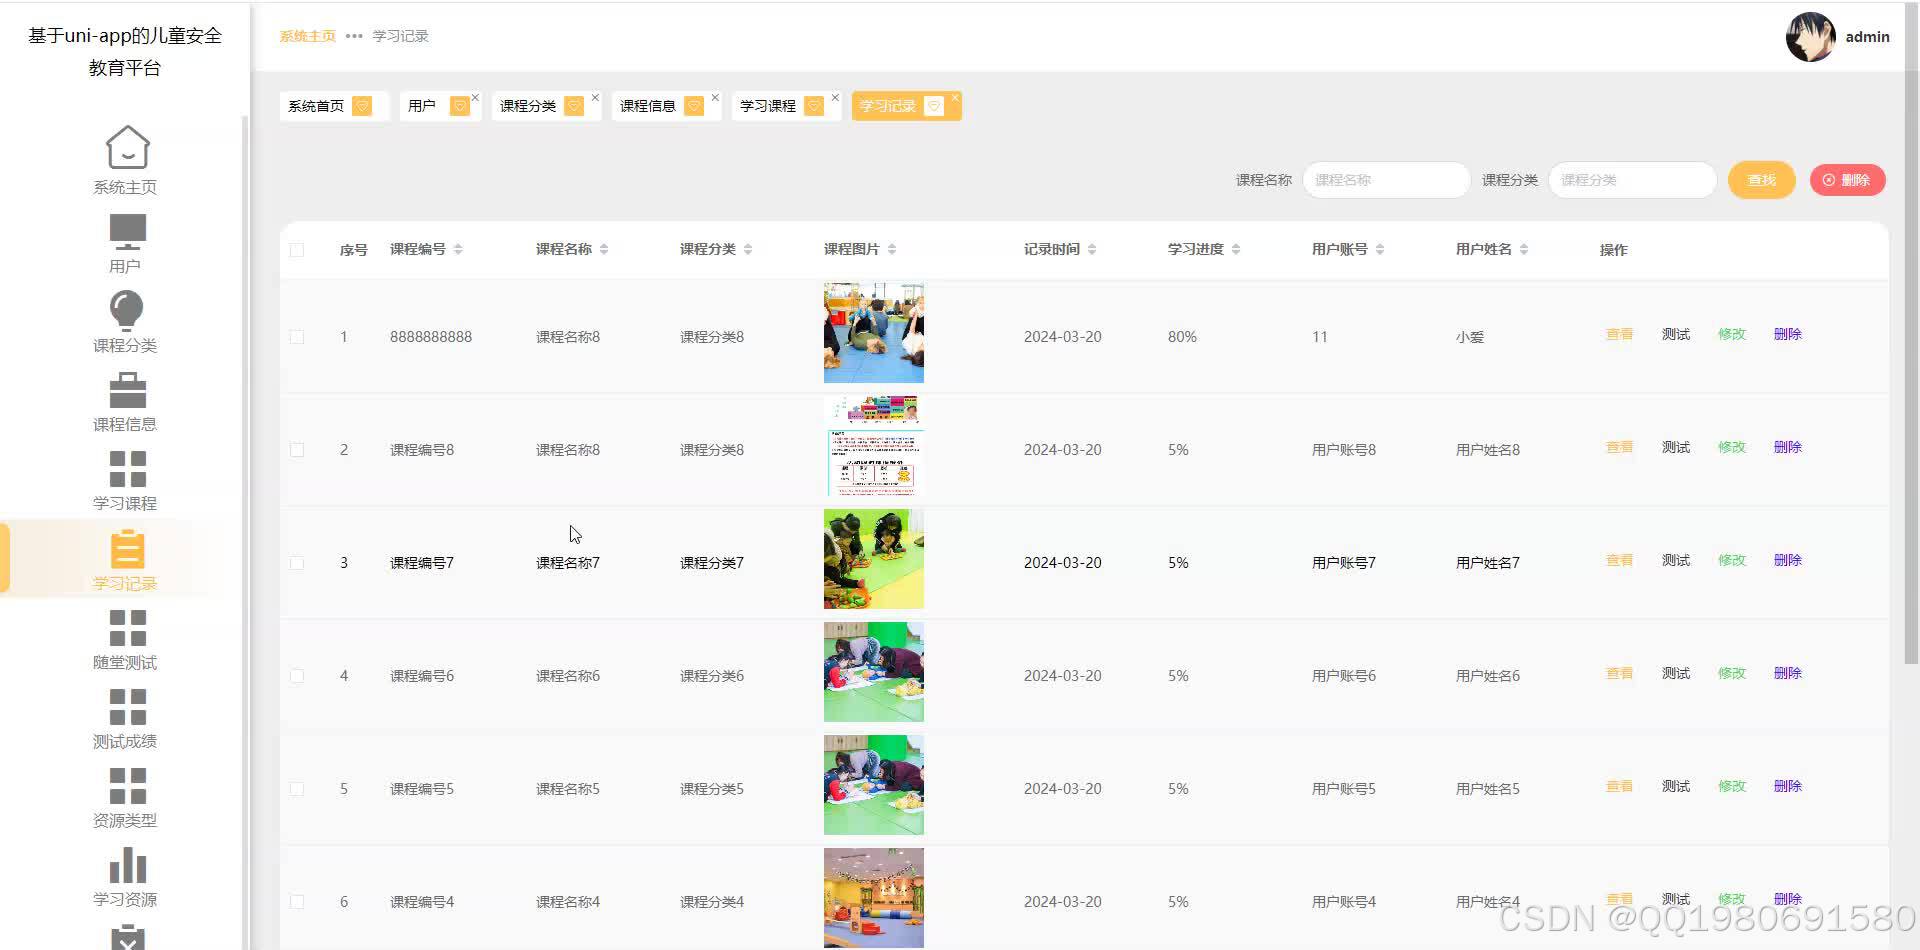1920x950 pixels.
Task: Click the 80% progress cell
Action: pos(1182,337)
